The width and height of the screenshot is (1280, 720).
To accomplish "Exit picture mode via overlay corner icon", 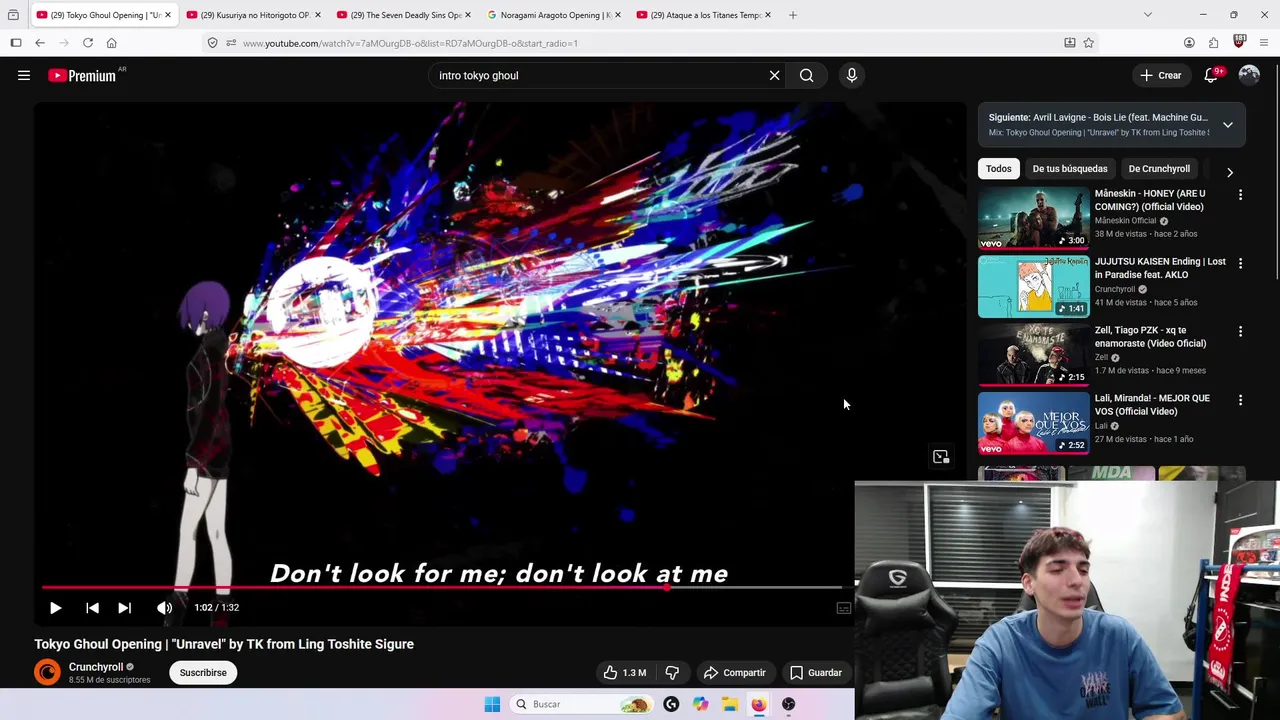I will (x=941, y=457).
